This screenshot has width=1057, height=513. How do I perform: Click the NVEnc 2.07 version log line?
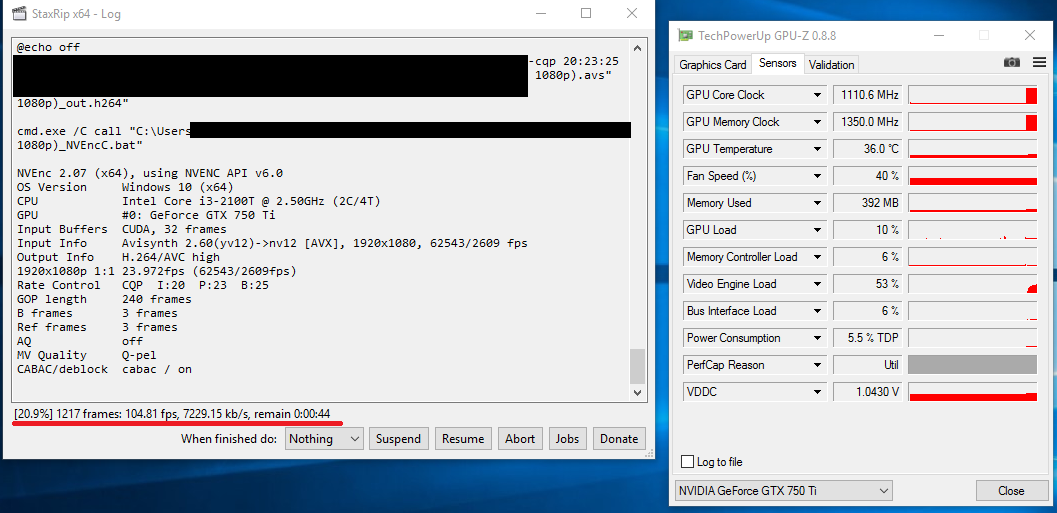pos(150,173)
